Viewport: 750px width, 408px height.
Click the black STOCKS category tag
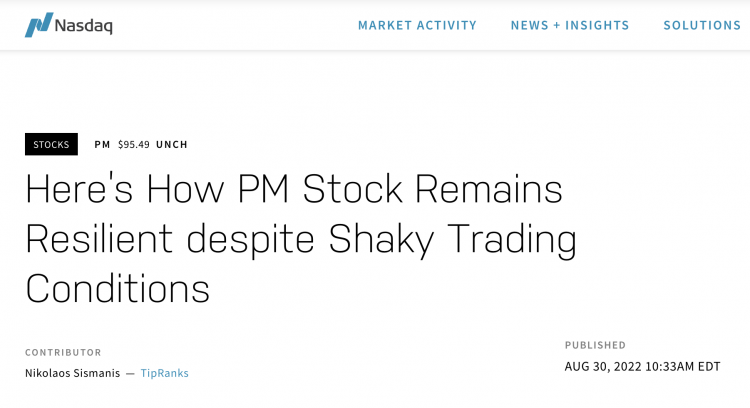coord(51,144)
